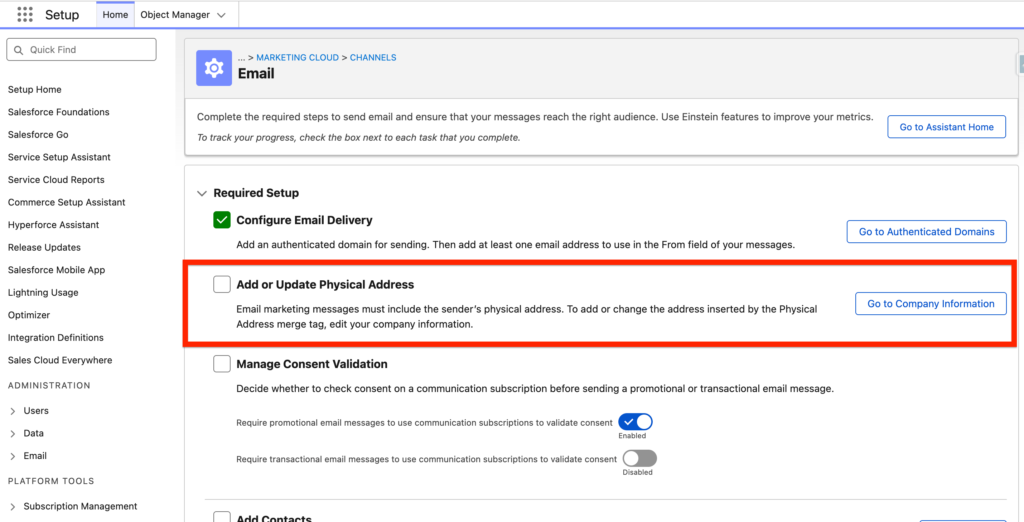The height and width of the screenshot is (522, 1024).
Task: Click the search magnifier in Quick Find
Action: click(x=19, y=50)
